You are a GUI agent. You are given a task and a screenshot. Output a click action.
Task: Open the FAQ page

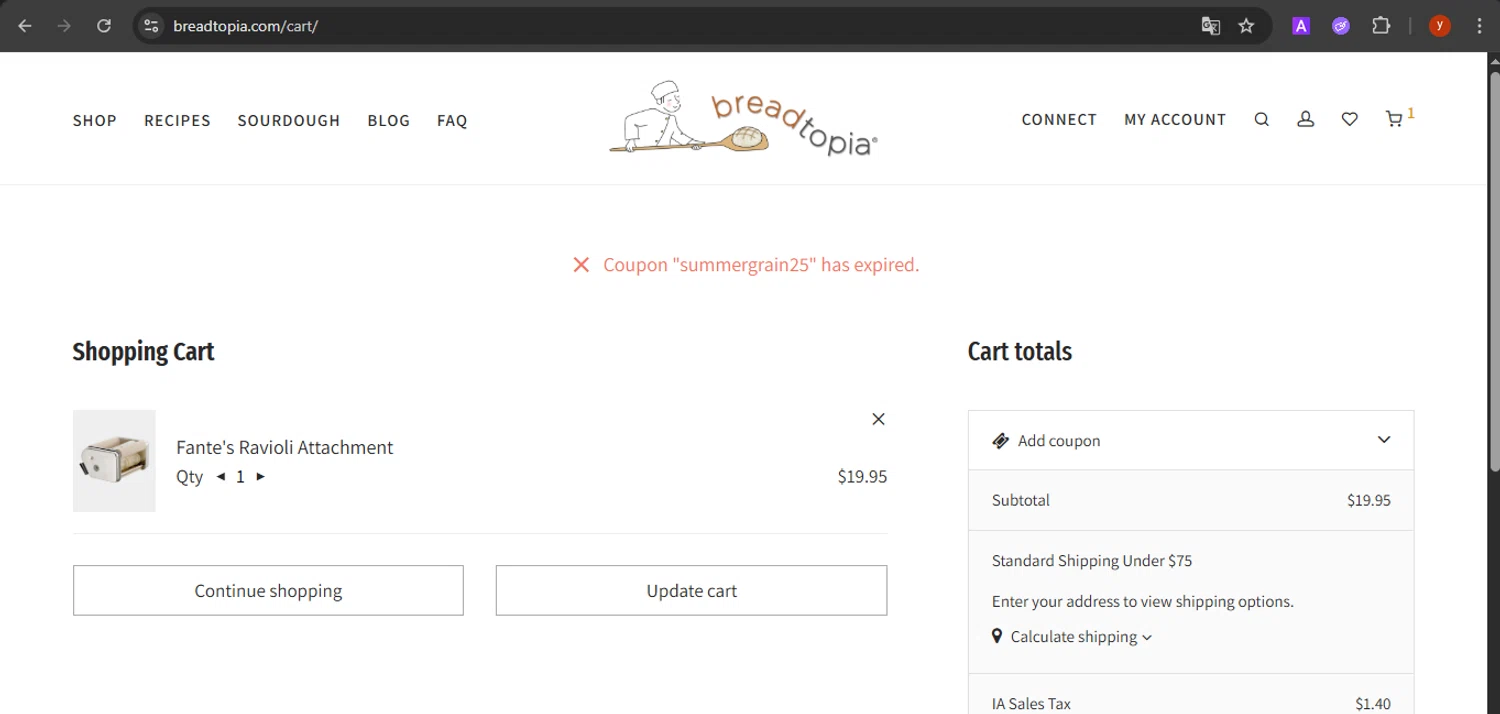click(x=452, y=120)
